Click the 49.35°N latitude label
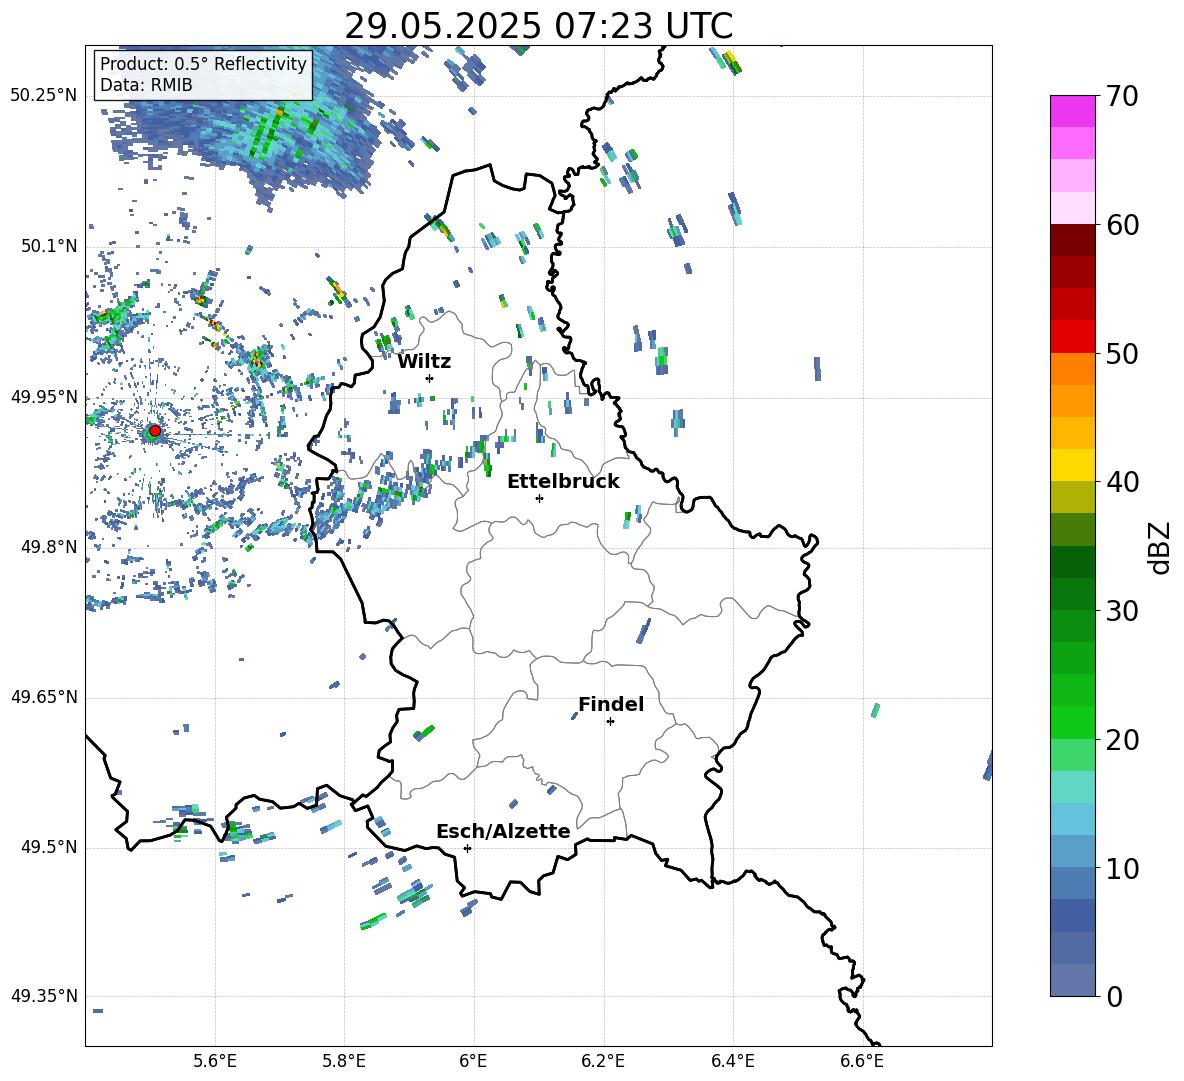The width and height of the screenshot is (1184, 1081). click(x=44, y=996)
